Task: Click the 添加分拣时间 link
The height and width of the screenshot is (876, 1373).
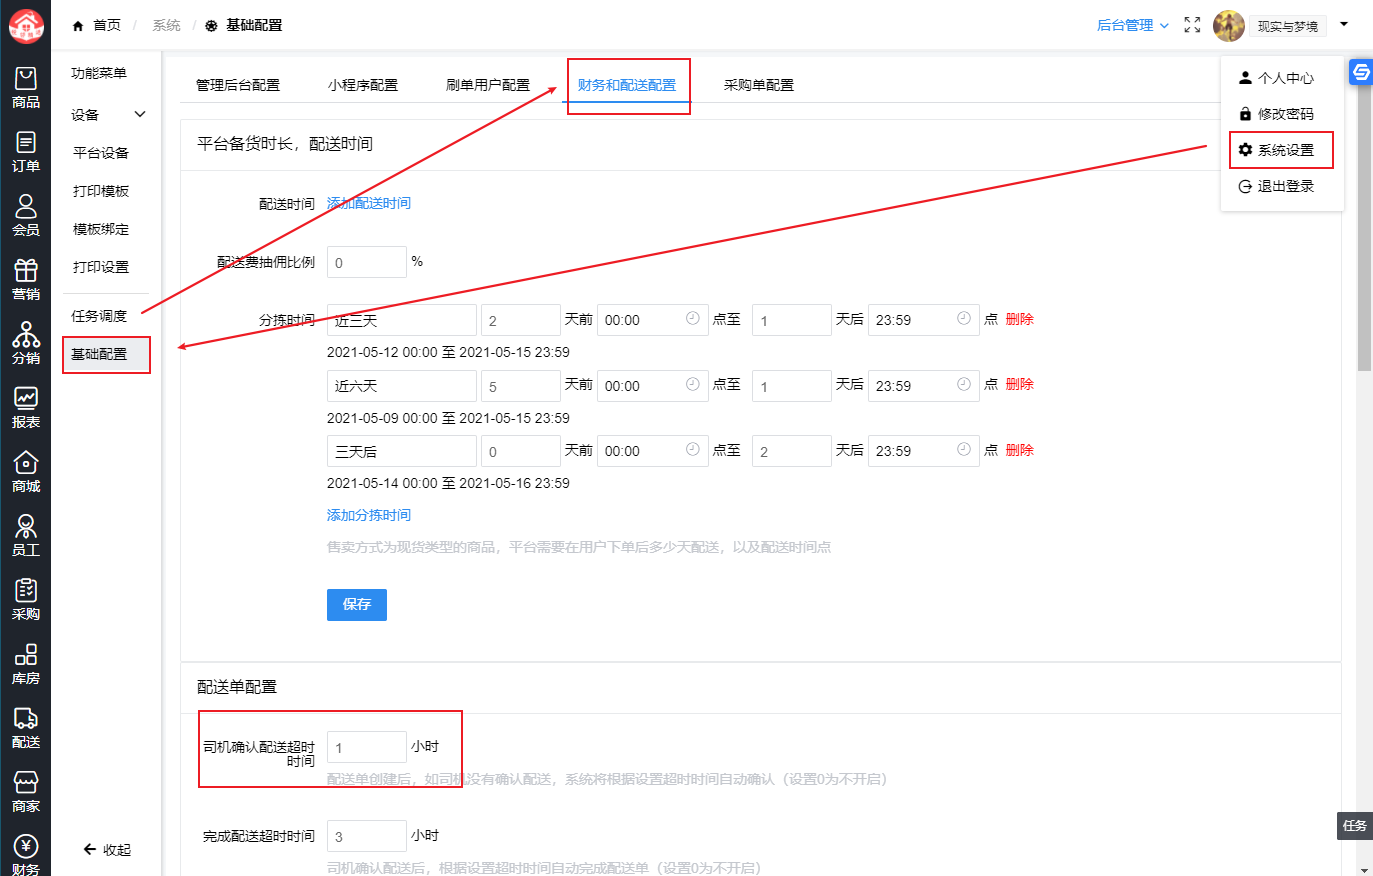Action: click(x=369, y=515)
